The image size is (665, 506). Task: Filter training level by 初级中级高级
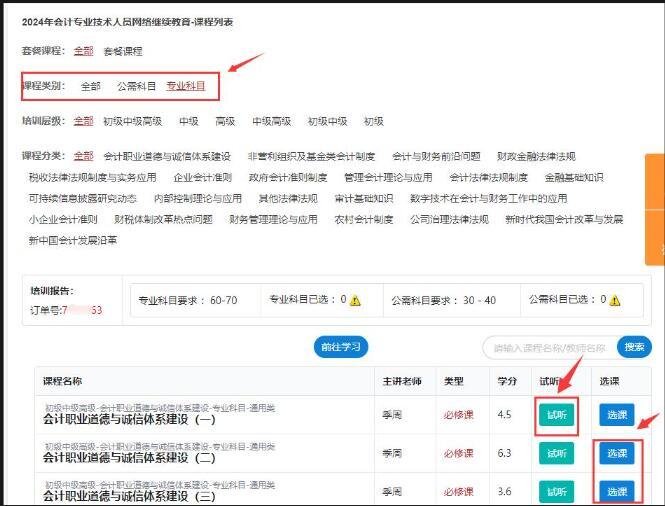click(132, 121)
